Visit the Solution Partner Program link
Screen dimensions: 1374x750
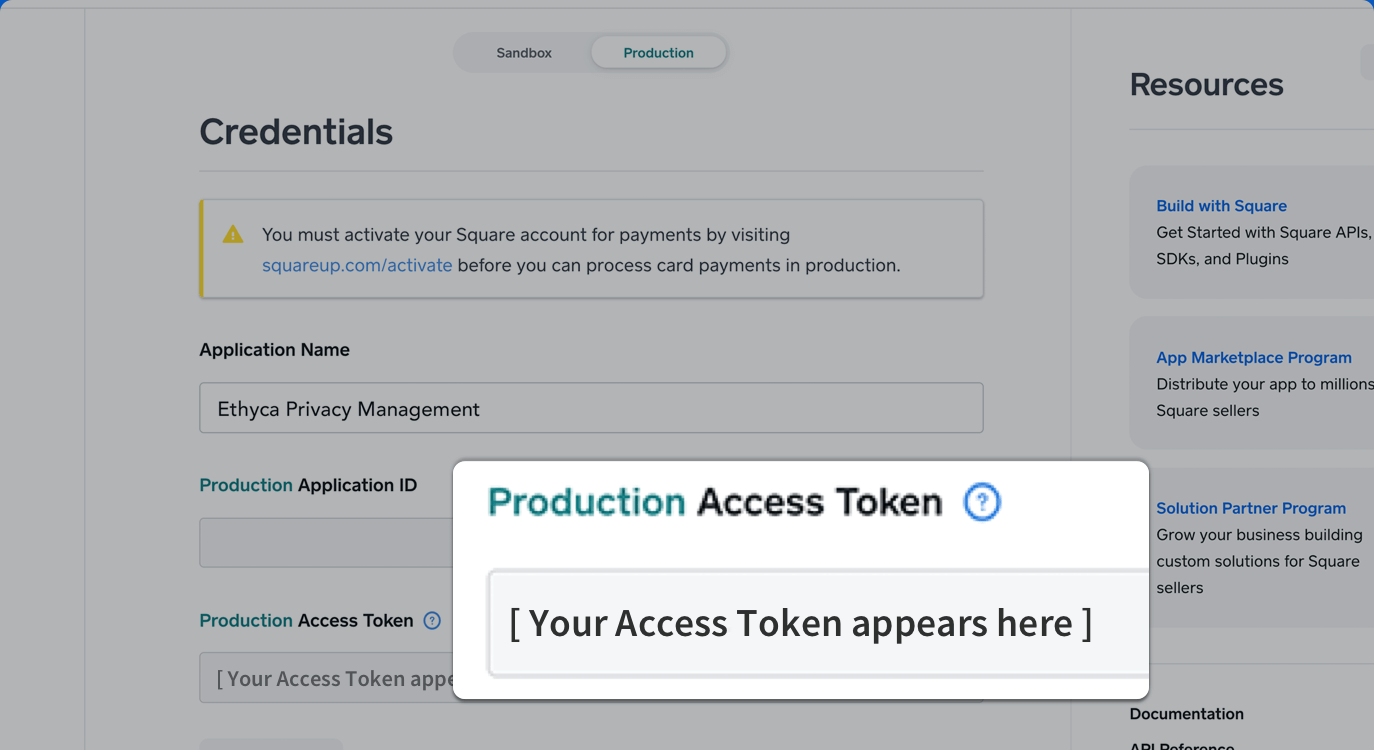click(1251, 508)
